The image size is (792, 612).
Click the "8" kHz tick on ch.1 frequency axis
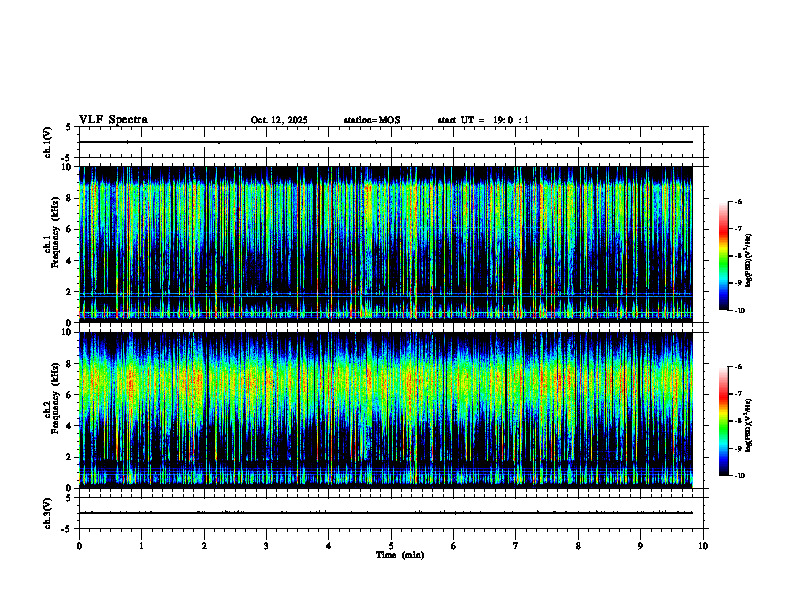click(70, 198)
